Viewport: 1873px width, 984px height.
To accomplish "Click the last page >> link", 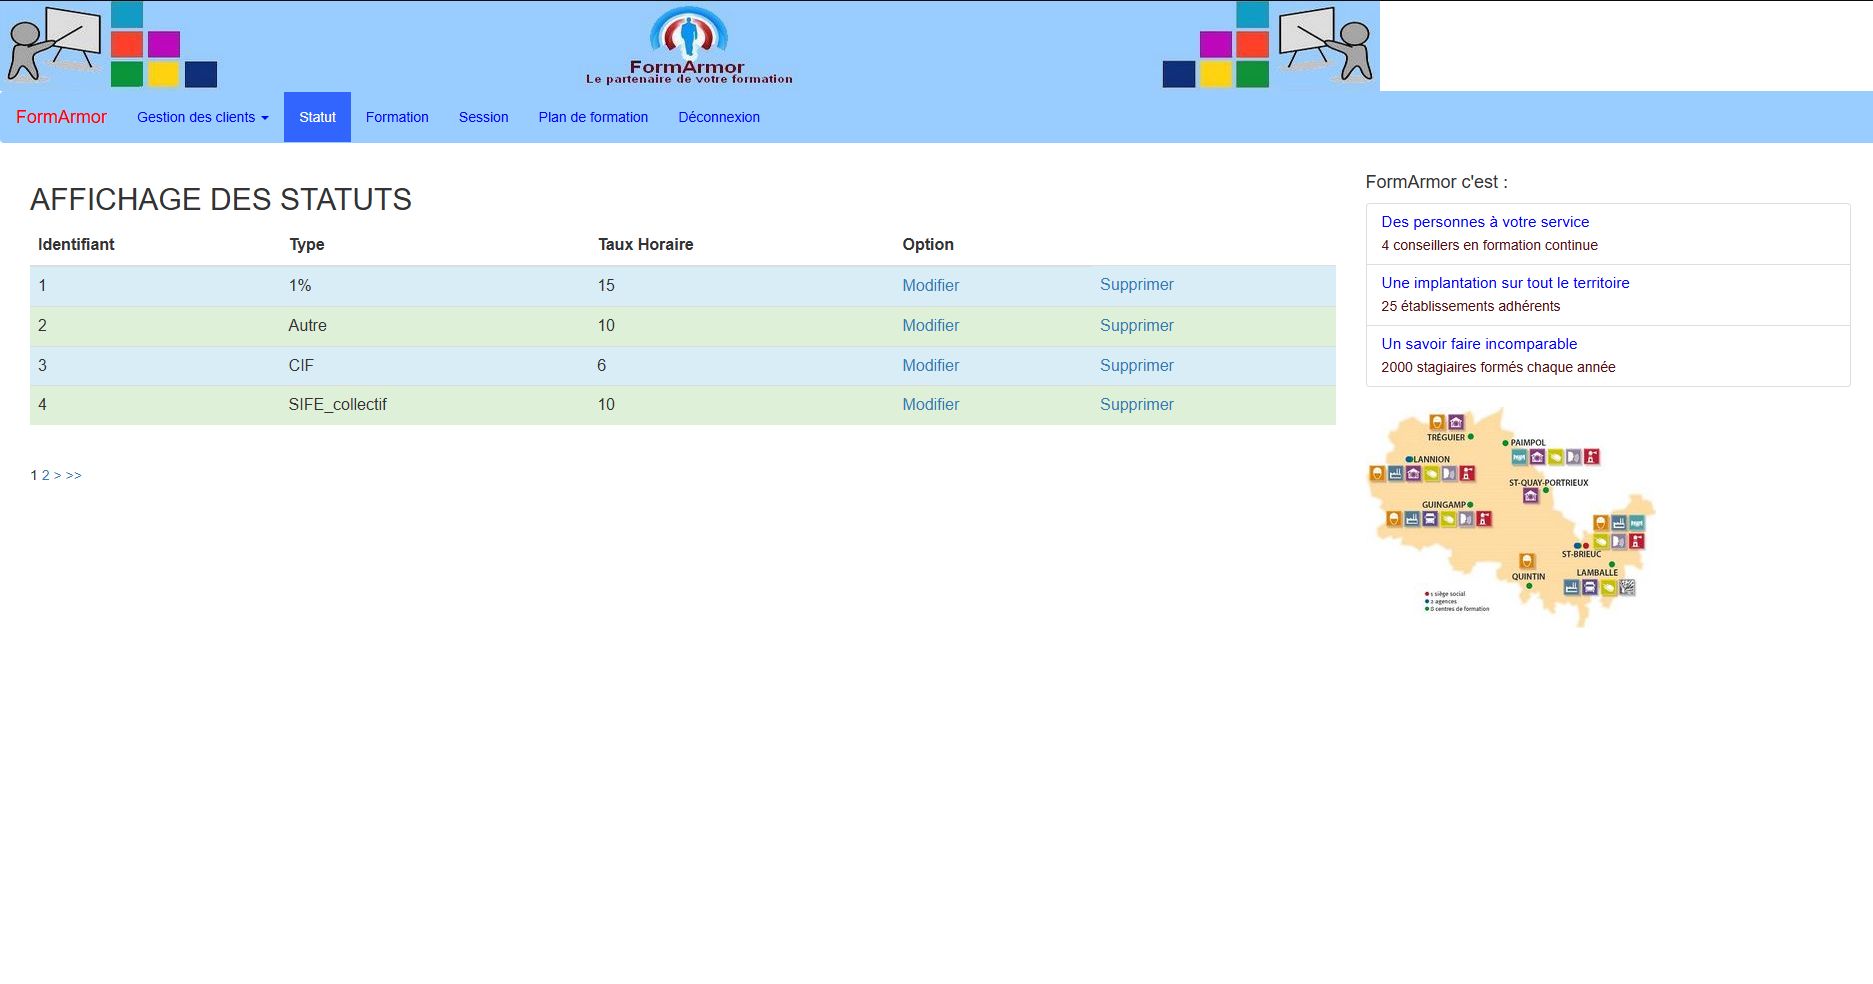I will click(74, 475).
